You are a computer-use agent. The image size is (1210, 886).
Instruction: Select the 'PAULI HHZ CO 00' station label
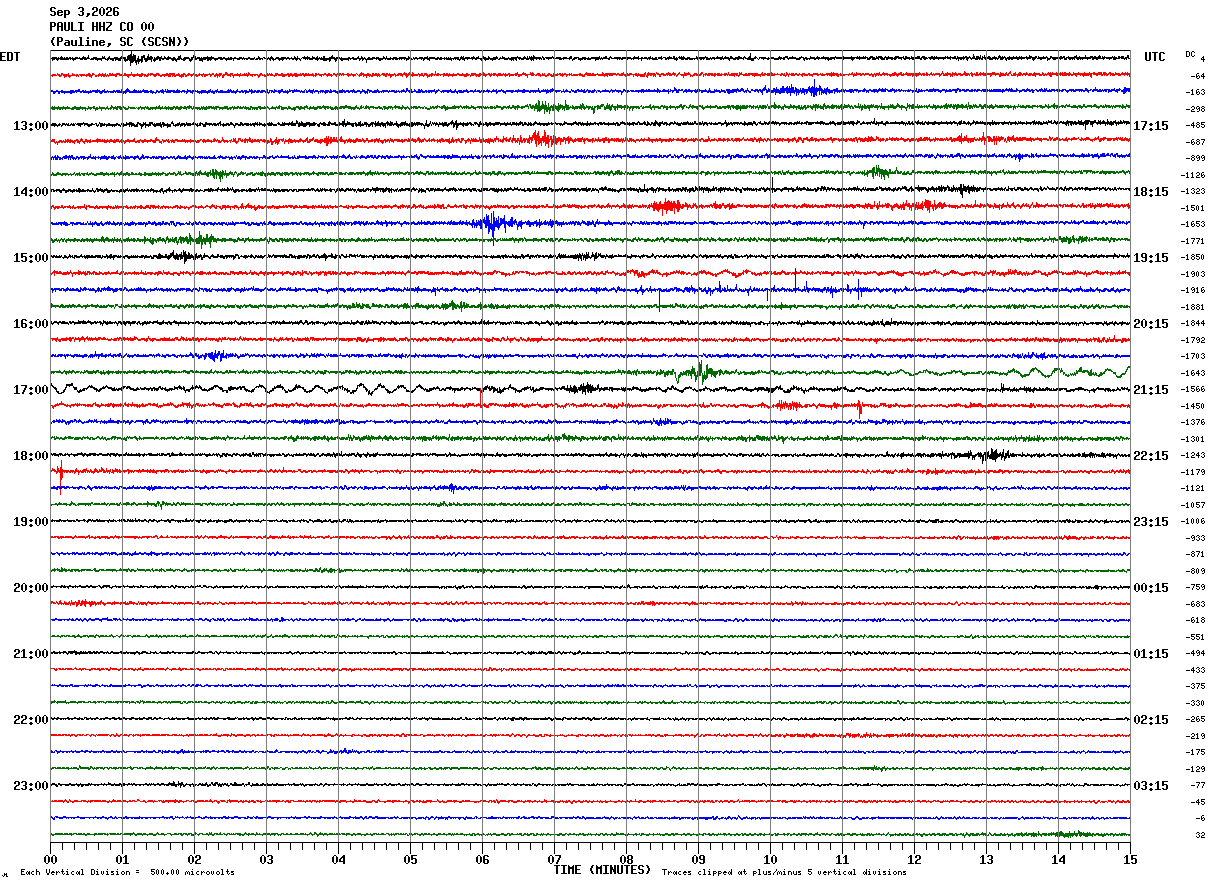click(x=102, y=27)
